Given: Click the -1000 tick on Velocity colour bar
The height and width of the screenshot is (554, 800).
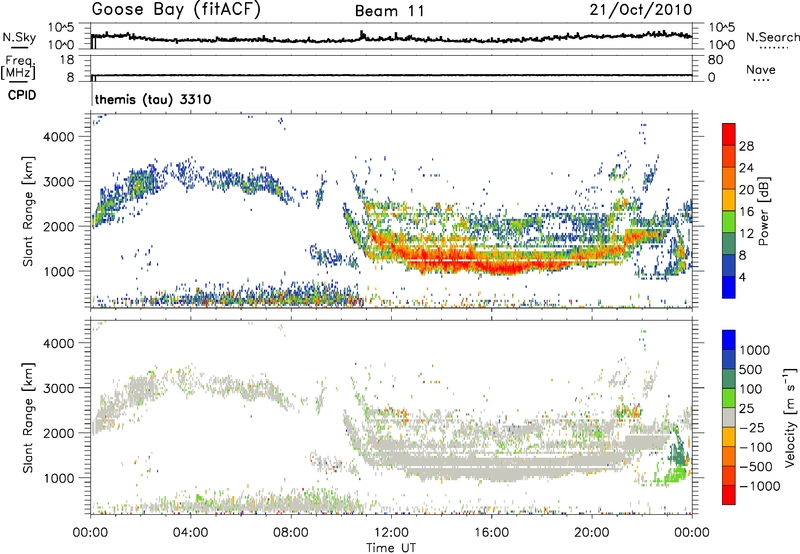Looking at the screenshot, I should coord(759,486).
